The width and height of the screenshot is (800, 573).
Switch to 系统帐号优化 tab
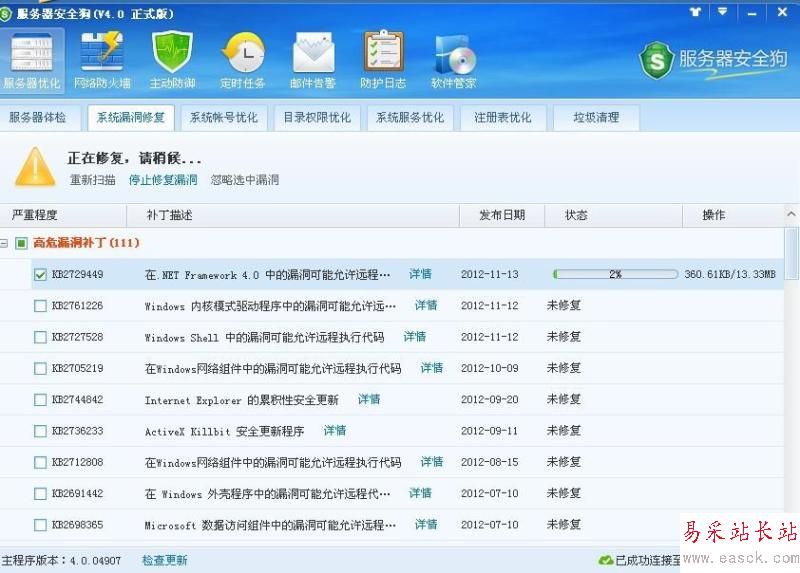click(224, 118)
